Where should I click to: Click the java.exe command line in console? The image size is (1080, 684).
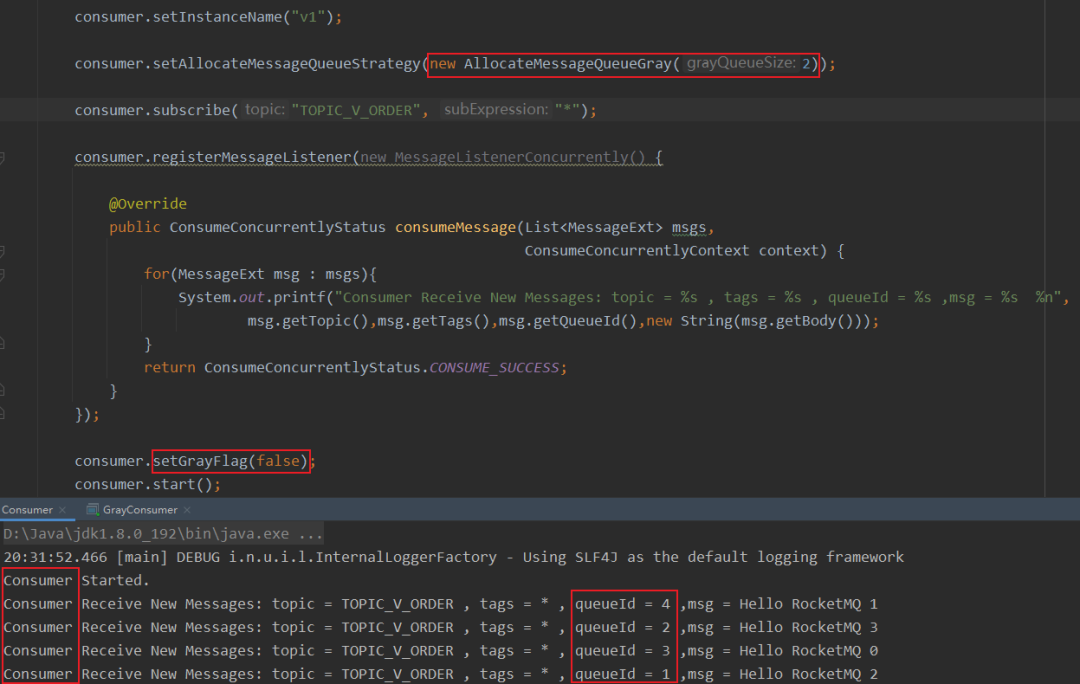click(163, 534)
